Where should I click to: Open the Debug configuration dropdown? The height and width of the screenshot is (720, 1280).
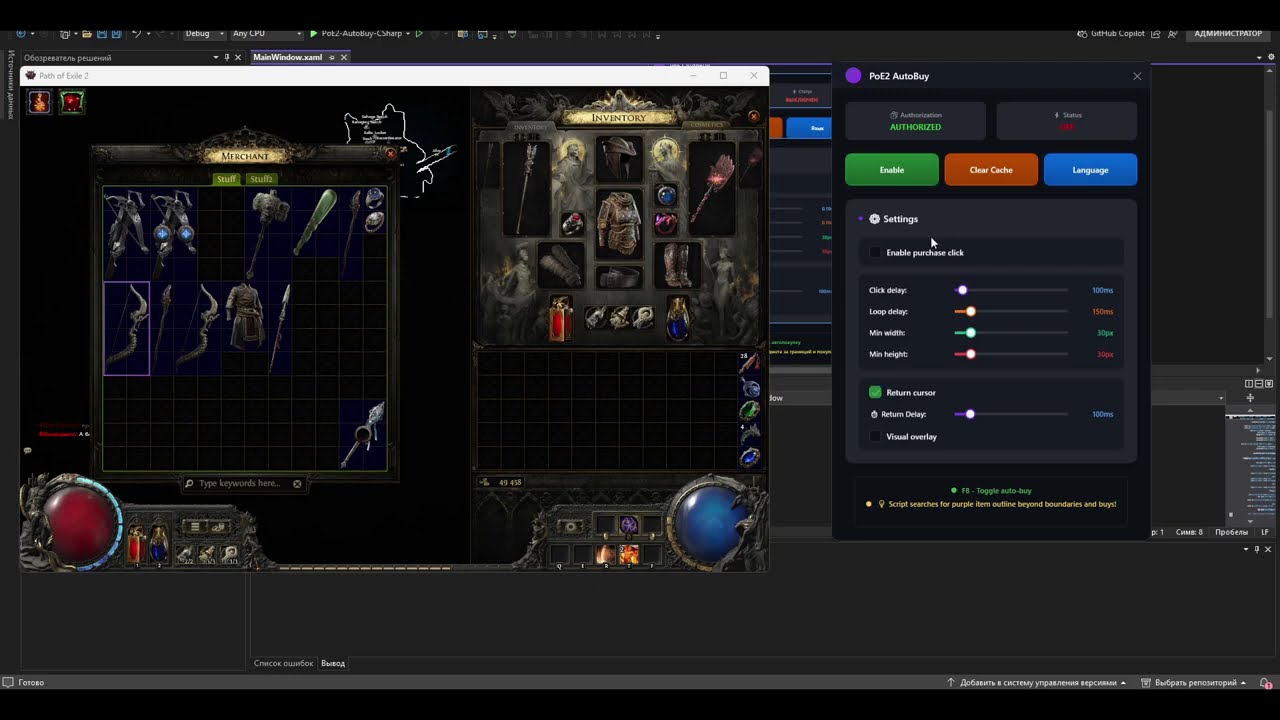(203, 33)
